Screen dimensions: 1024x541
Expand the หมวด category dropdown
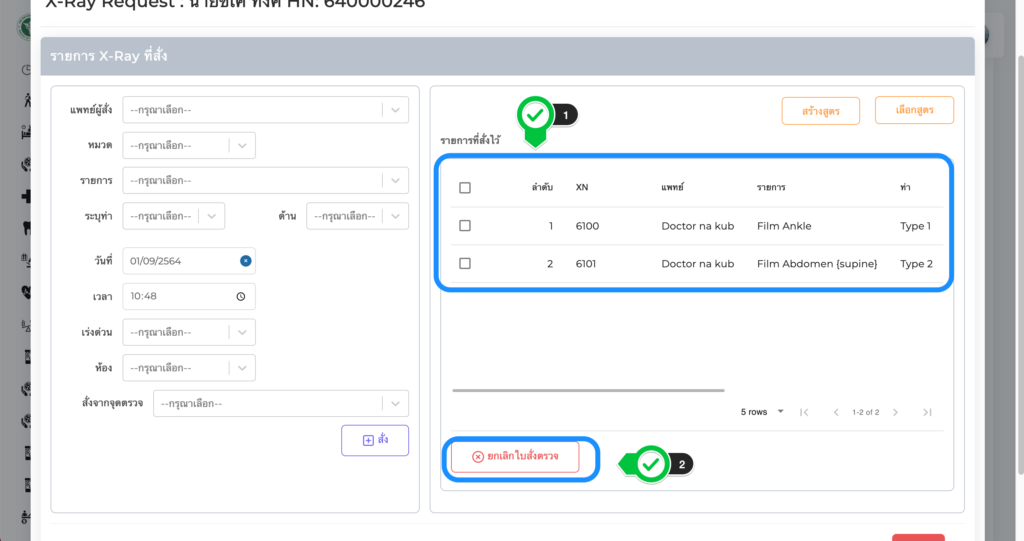click(x=243, y=146)
